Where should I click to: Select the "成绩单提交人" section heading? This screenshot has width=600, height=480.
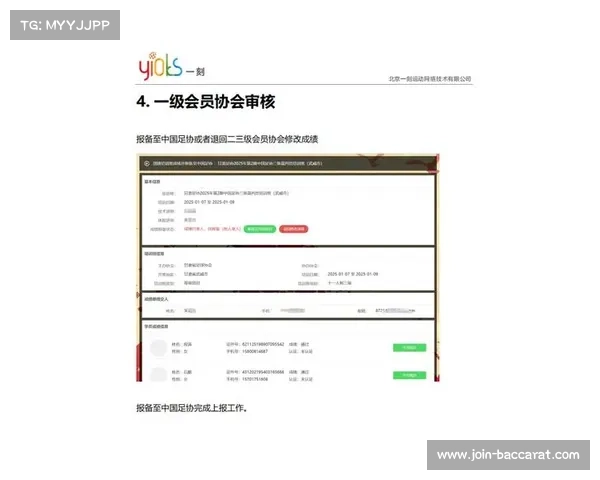tap(156, 299)
